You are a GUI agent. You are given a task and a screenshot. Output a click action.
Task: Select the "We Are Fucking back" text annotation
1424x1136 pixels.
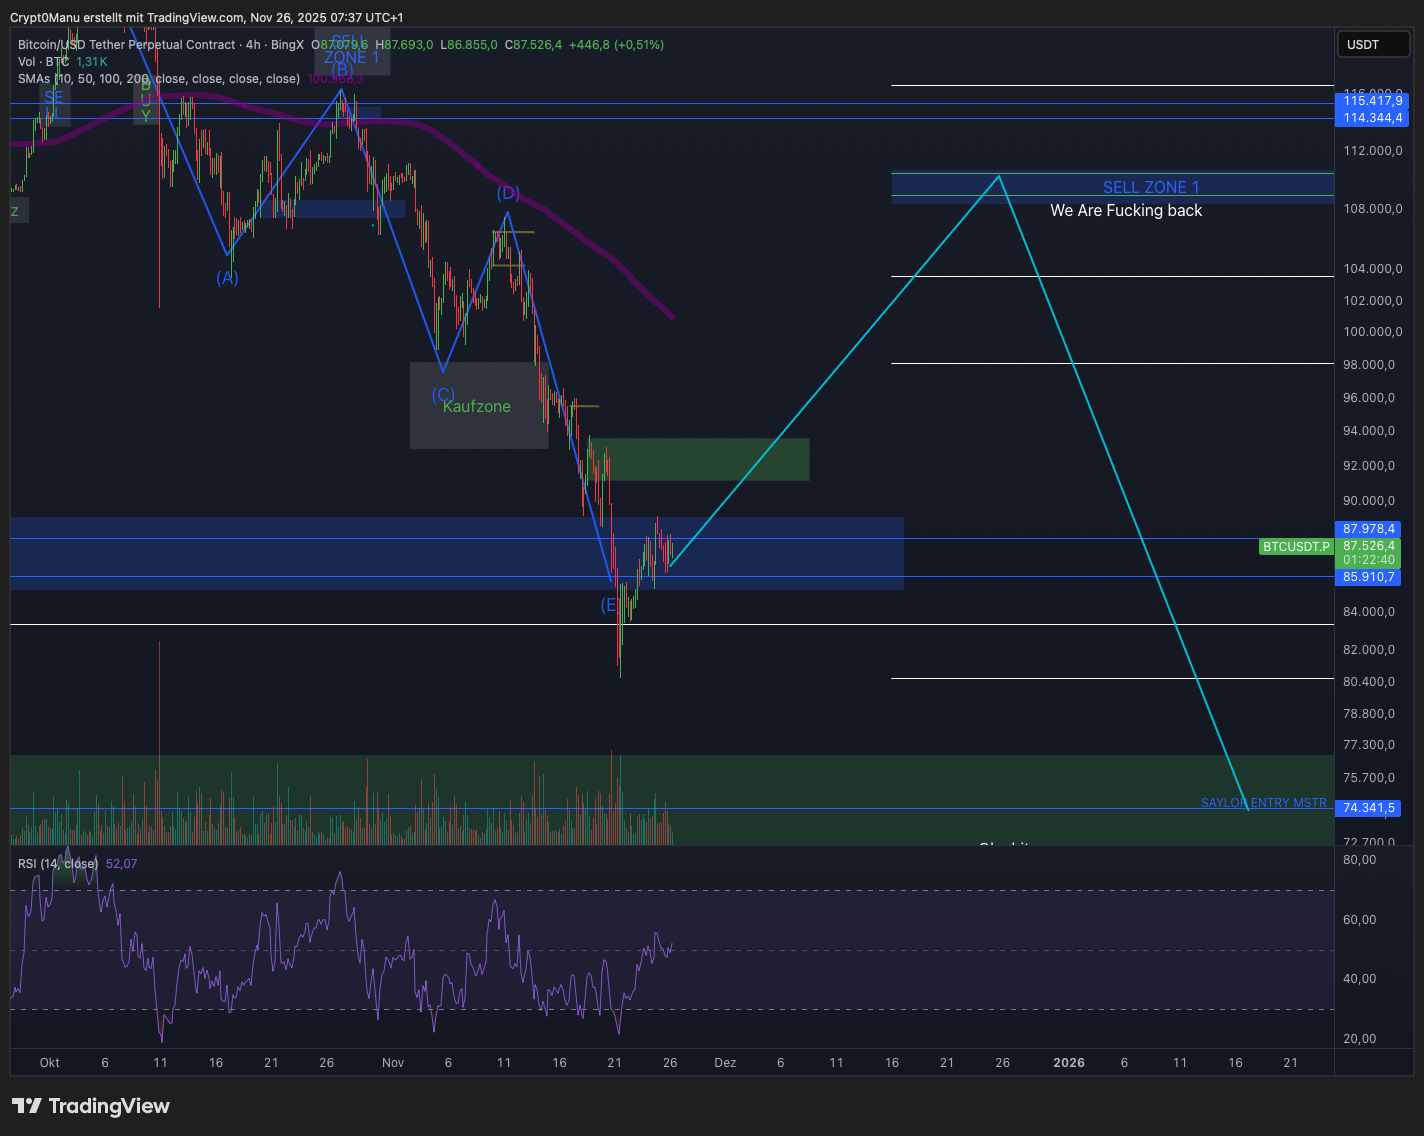(1126, 211)
